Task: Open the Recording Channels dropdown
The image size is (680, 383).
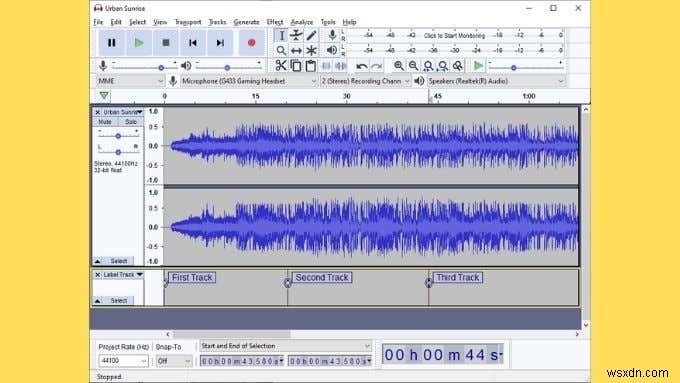Action: (x=365, y=81)
